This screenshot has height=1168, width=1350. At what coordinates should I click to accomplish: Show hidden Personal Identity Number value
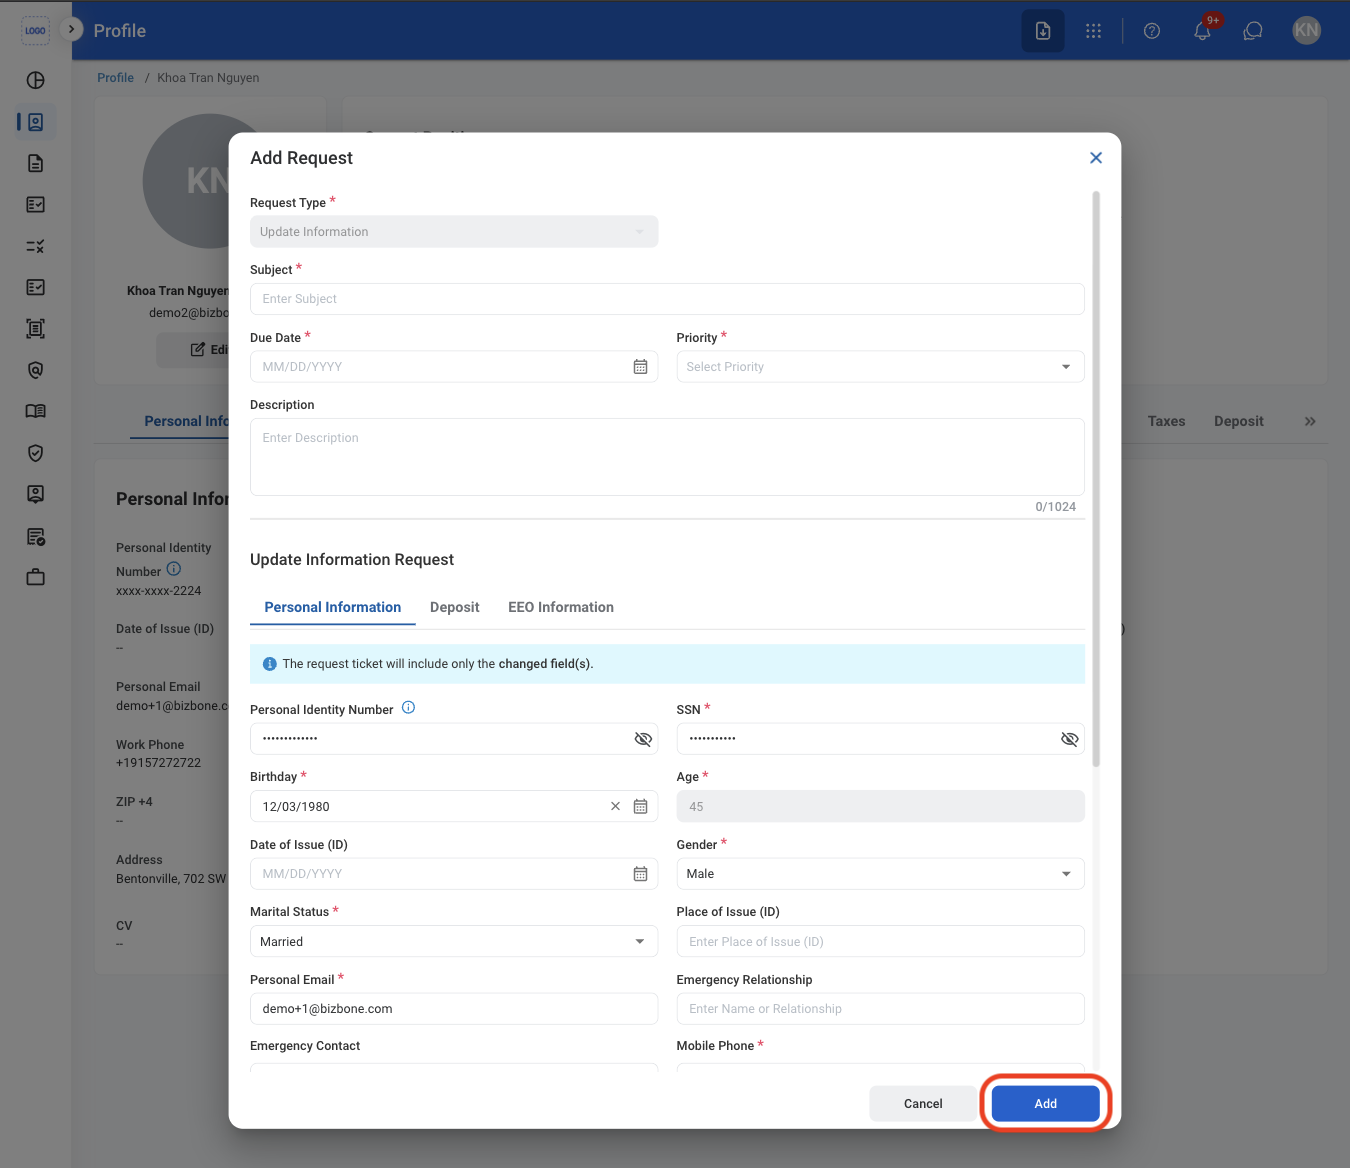click(643, 739)
